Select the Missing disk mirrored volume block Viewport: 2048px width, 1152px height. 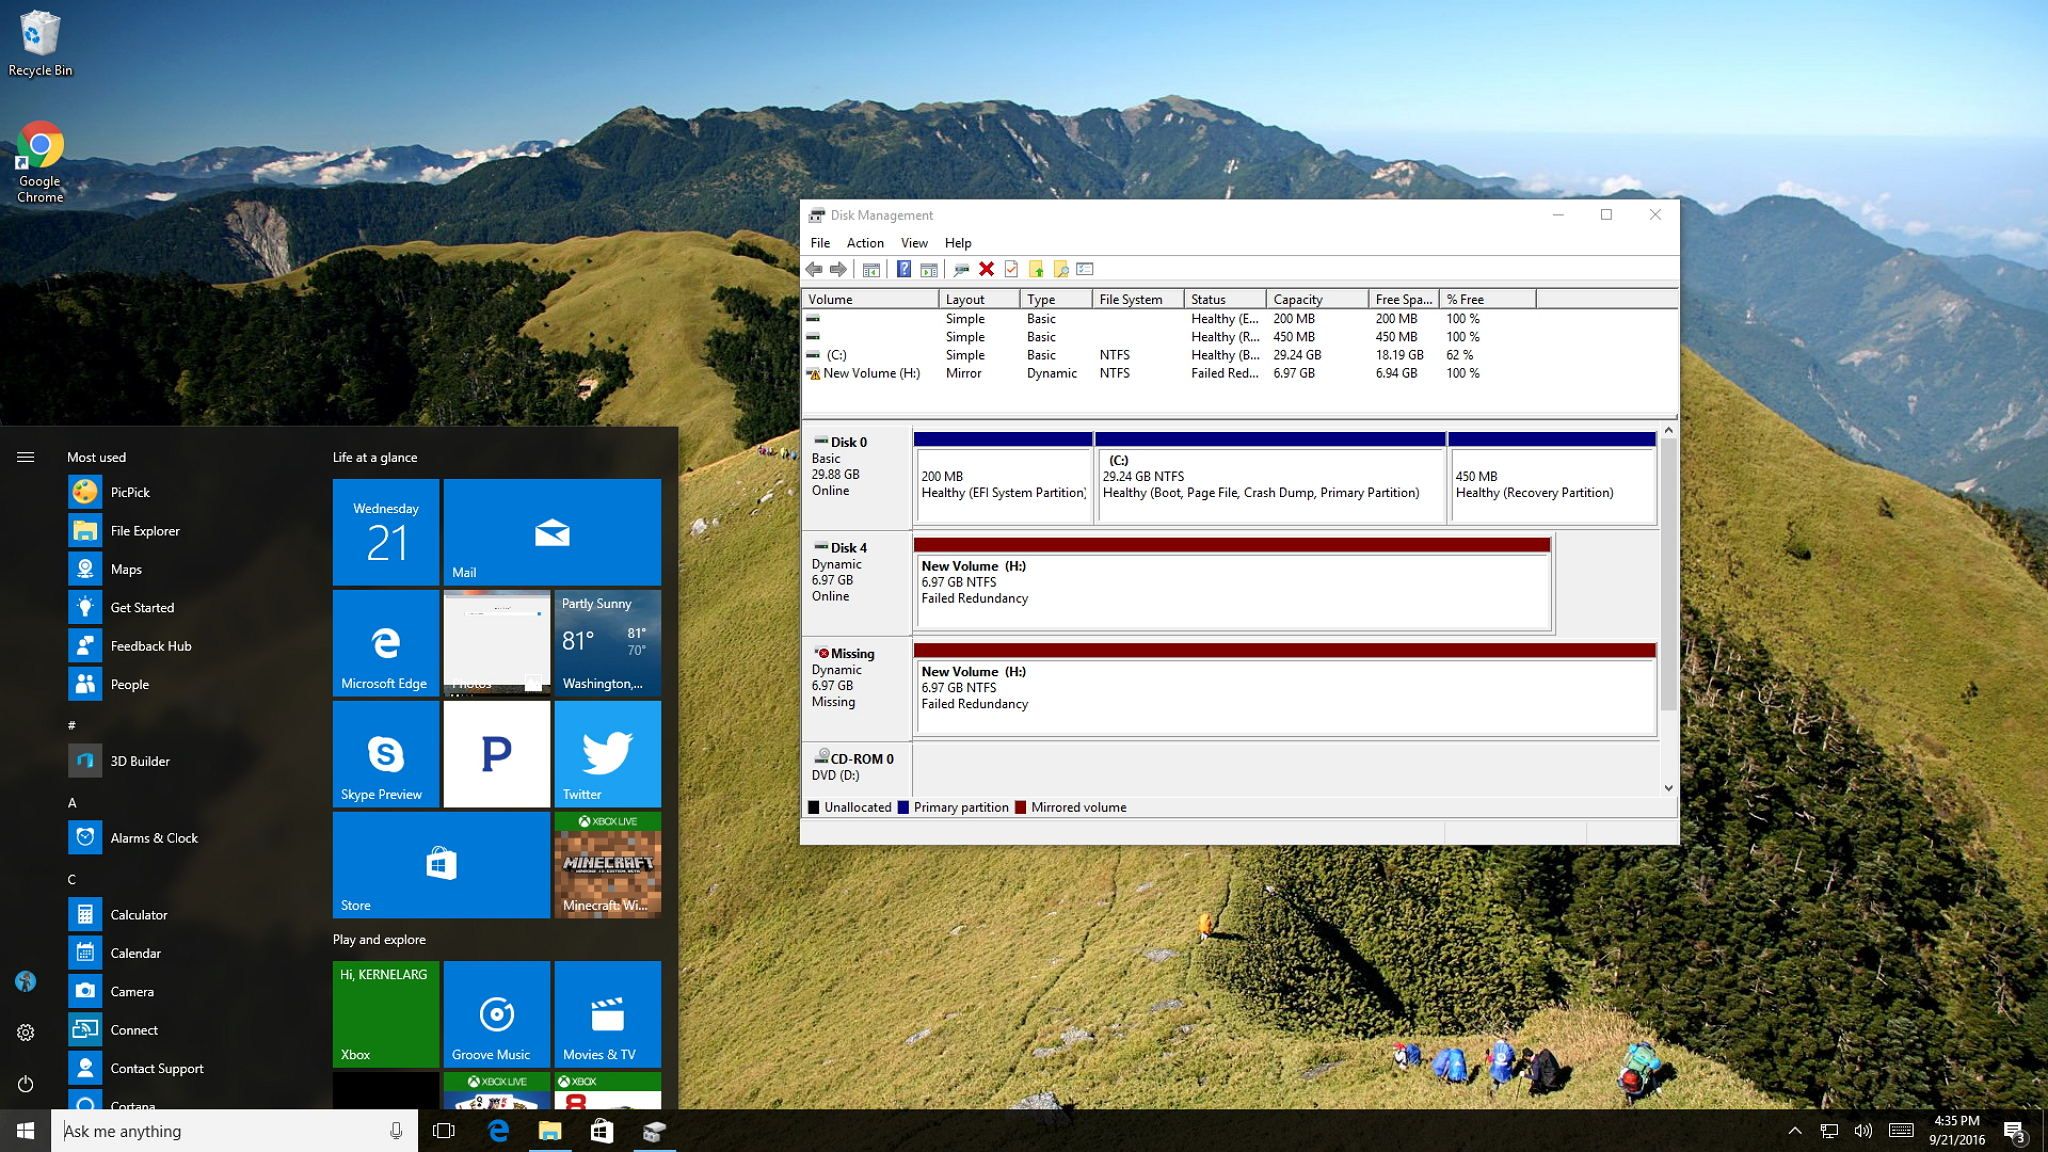point(1284,690)
